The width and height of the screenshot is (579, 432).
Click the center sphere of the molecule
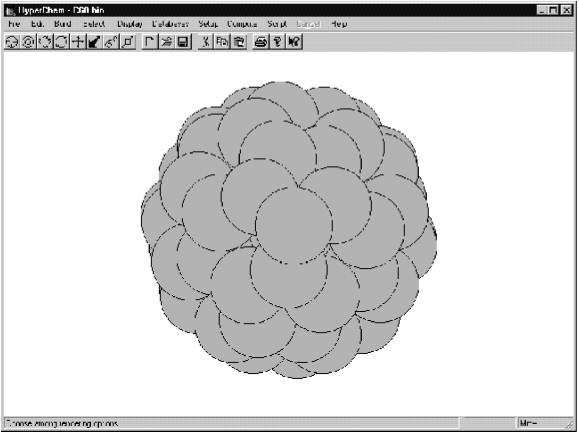(x=294, y=225)
